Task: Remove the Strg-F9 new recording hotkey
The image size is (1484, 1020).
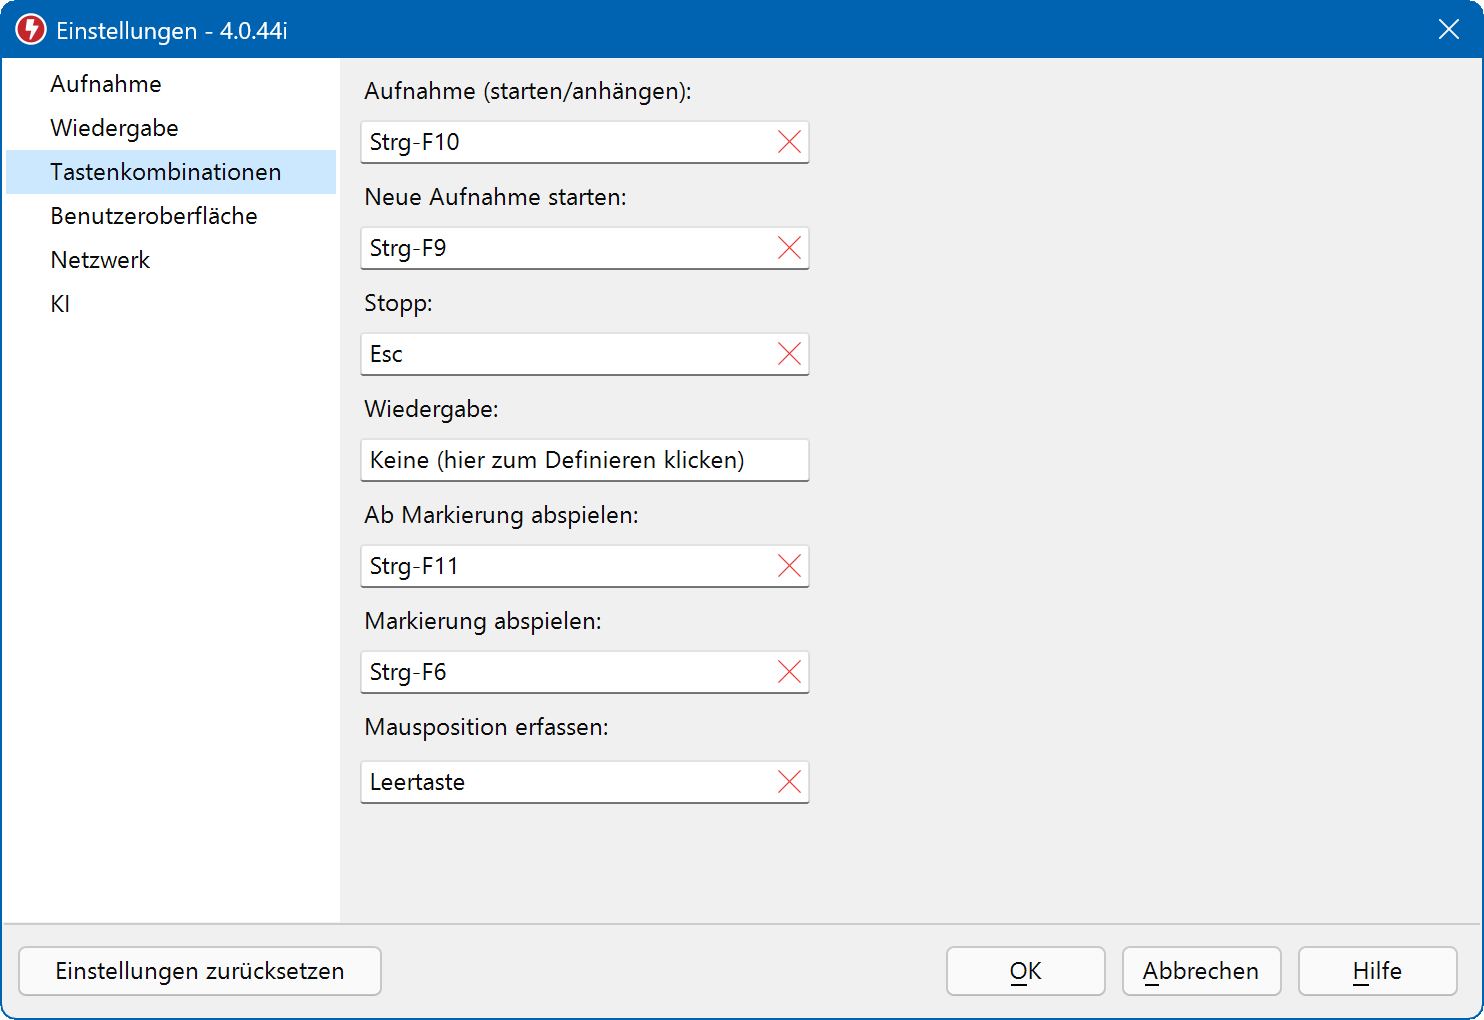Action: click(789, 248)
